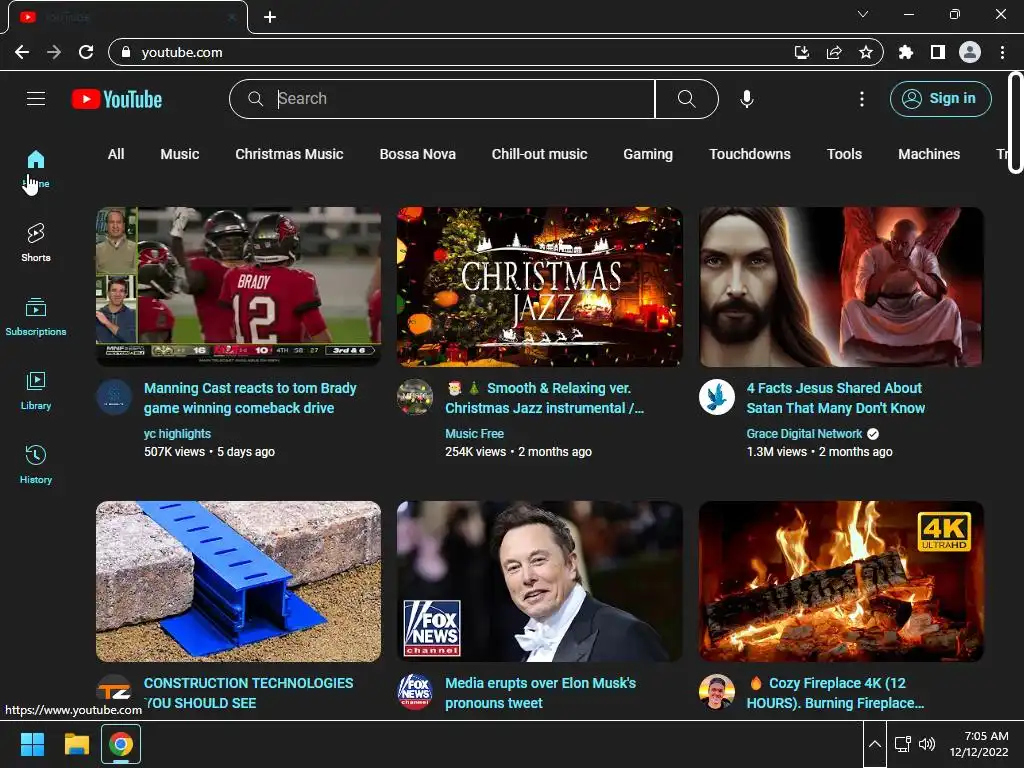Open Smooth & Relaxing Christmas Jazz title
Image resolution: width=1024 pixels, height=768 pixels.
(x=545, y=398)
